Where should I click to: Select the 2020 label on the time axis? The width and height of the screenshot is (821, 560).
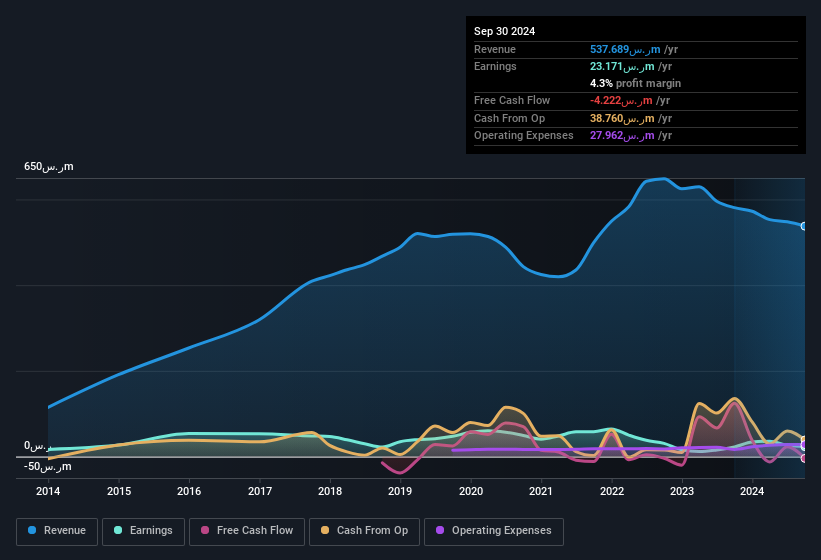pyautogui.click(x=471, y=491)
